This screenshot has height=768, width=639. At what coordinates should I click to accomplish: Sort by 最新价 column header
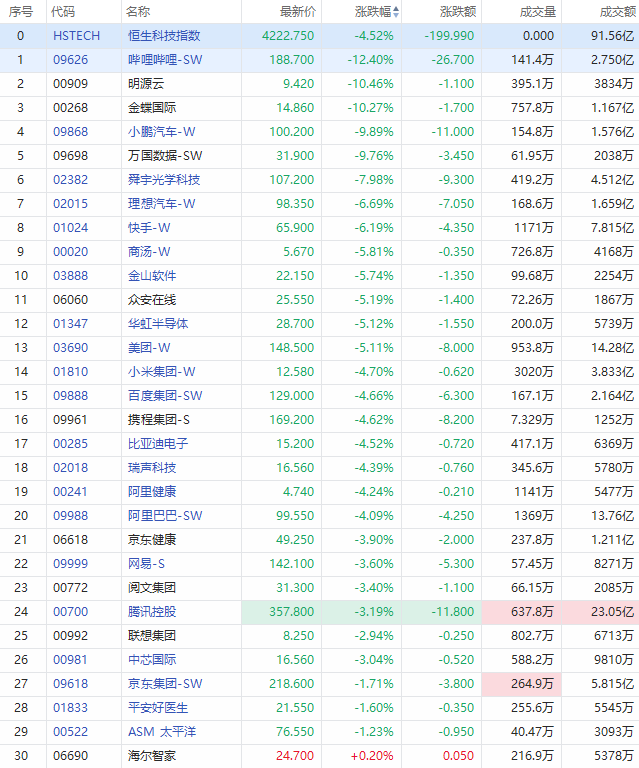point(298,12)
